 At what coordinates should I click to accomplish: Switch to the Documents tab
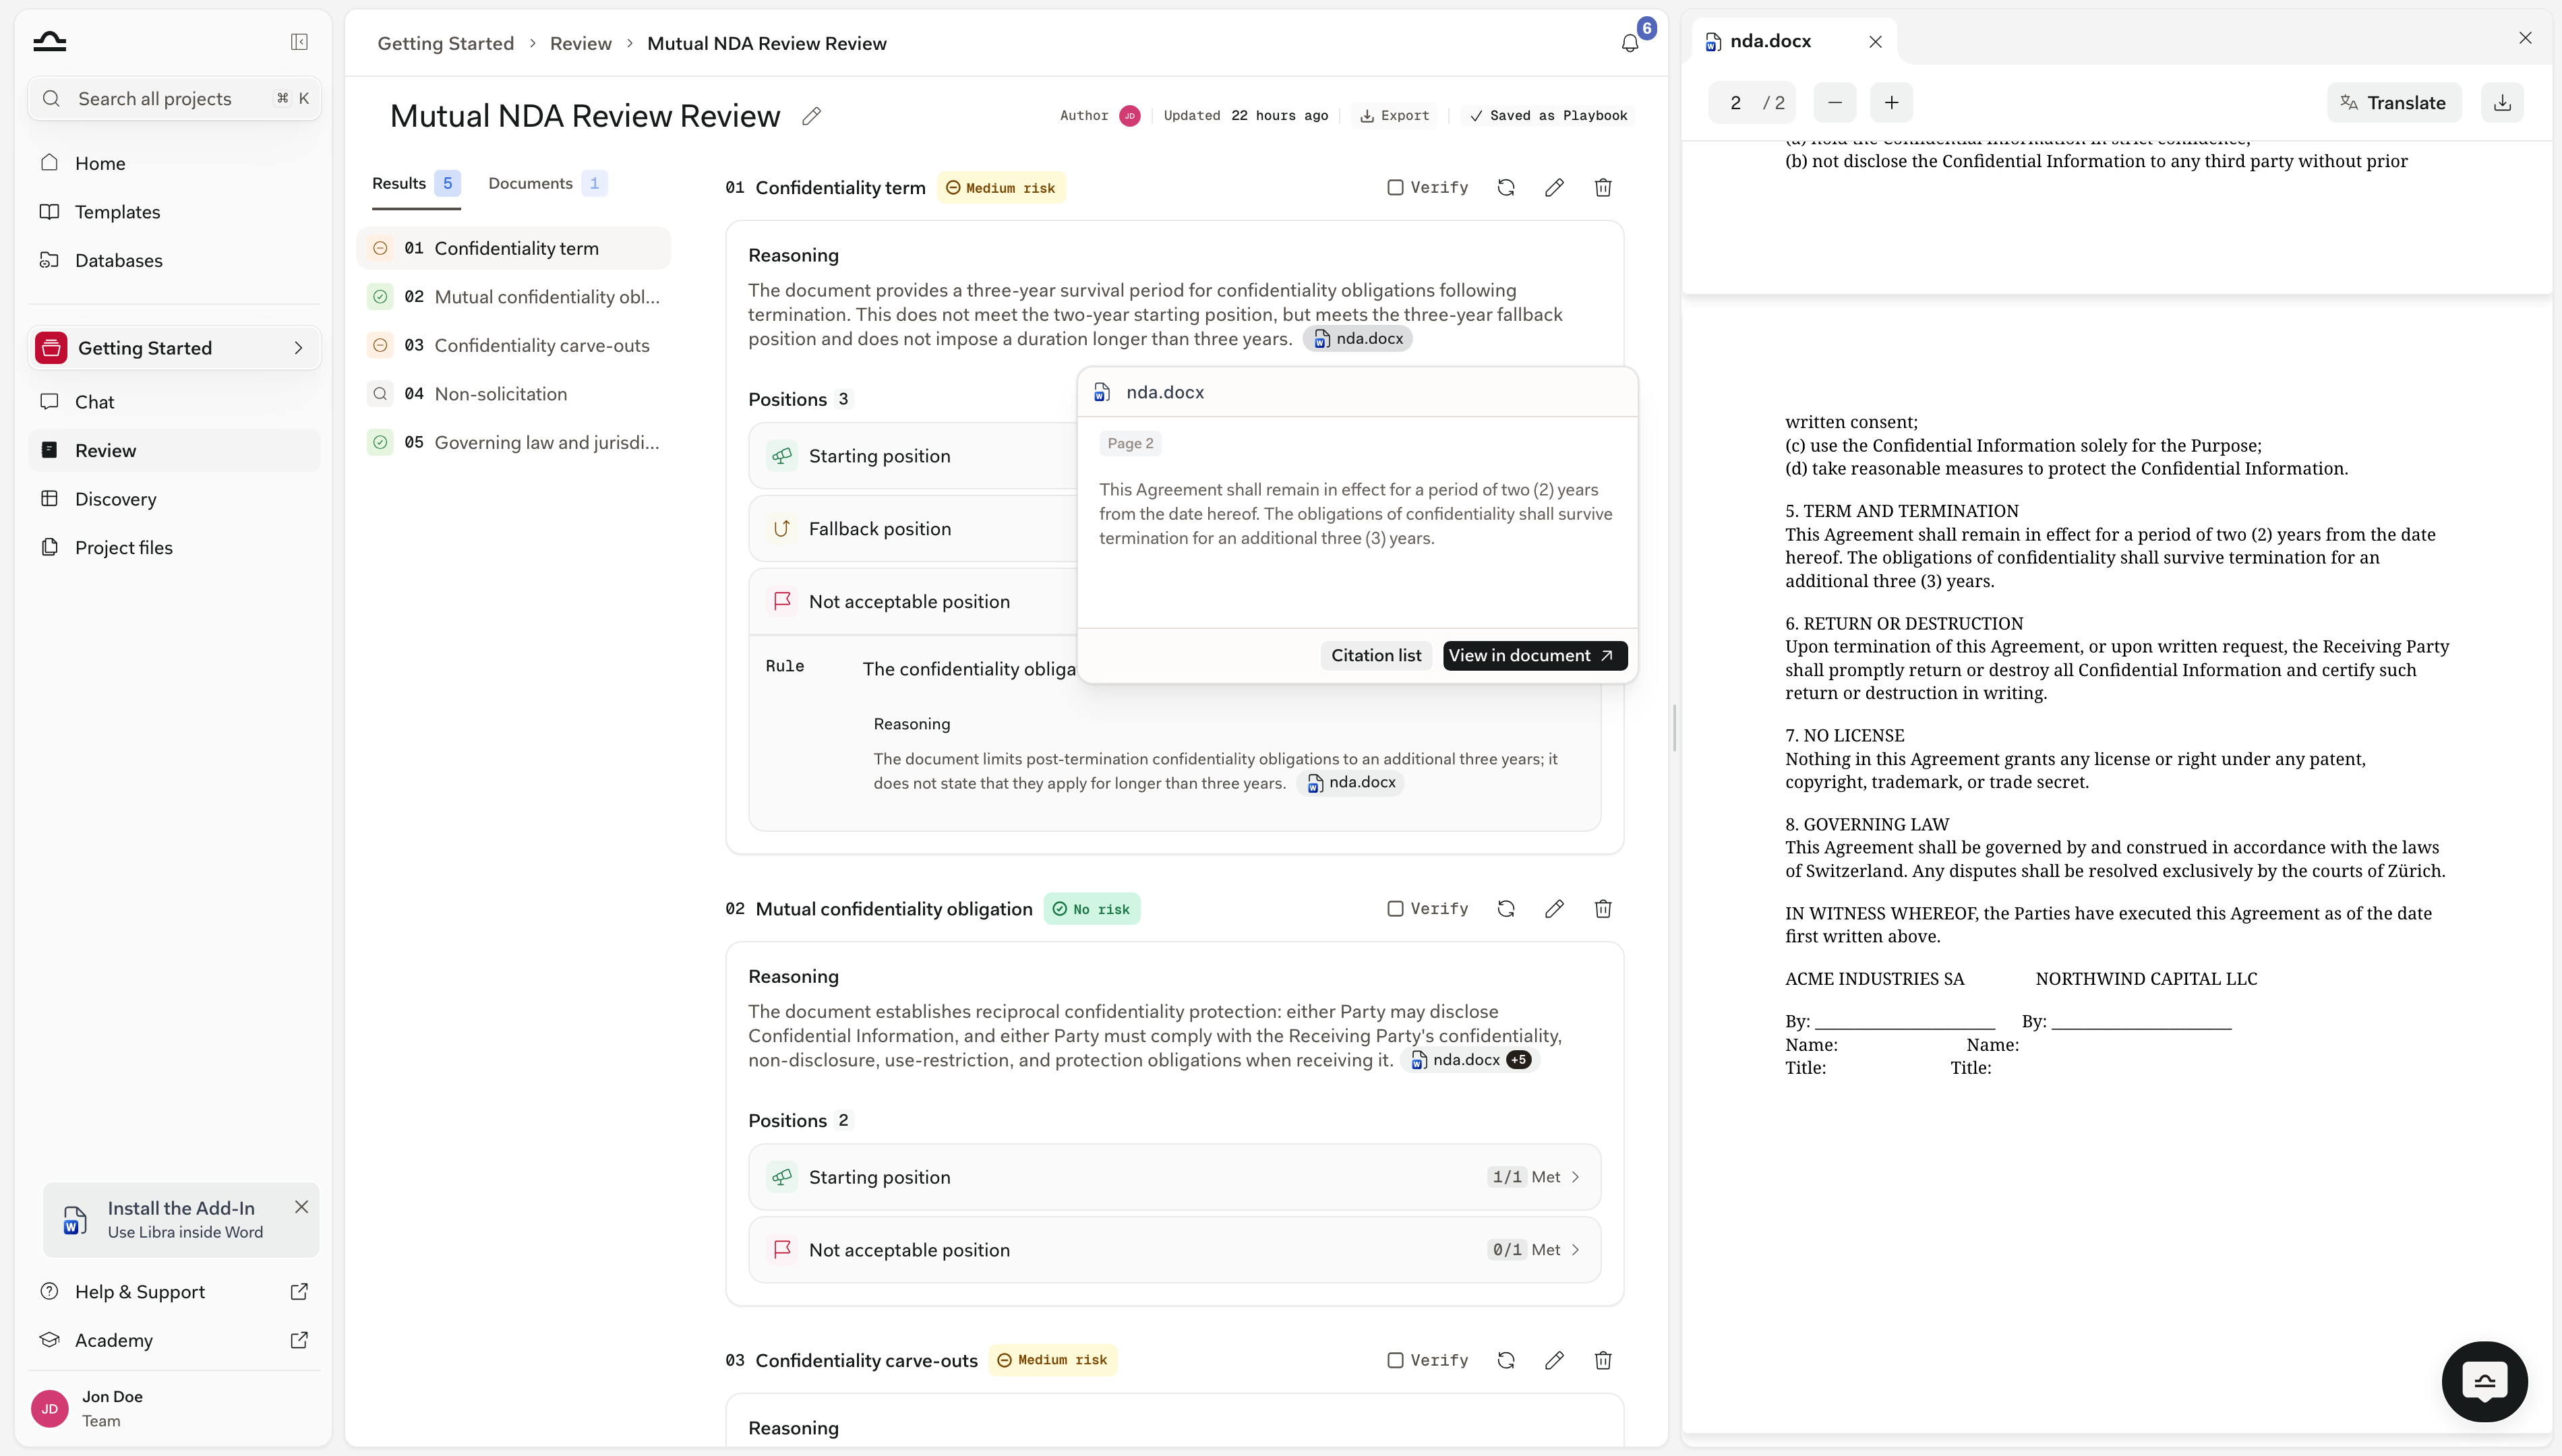click(x=547, y=183)
